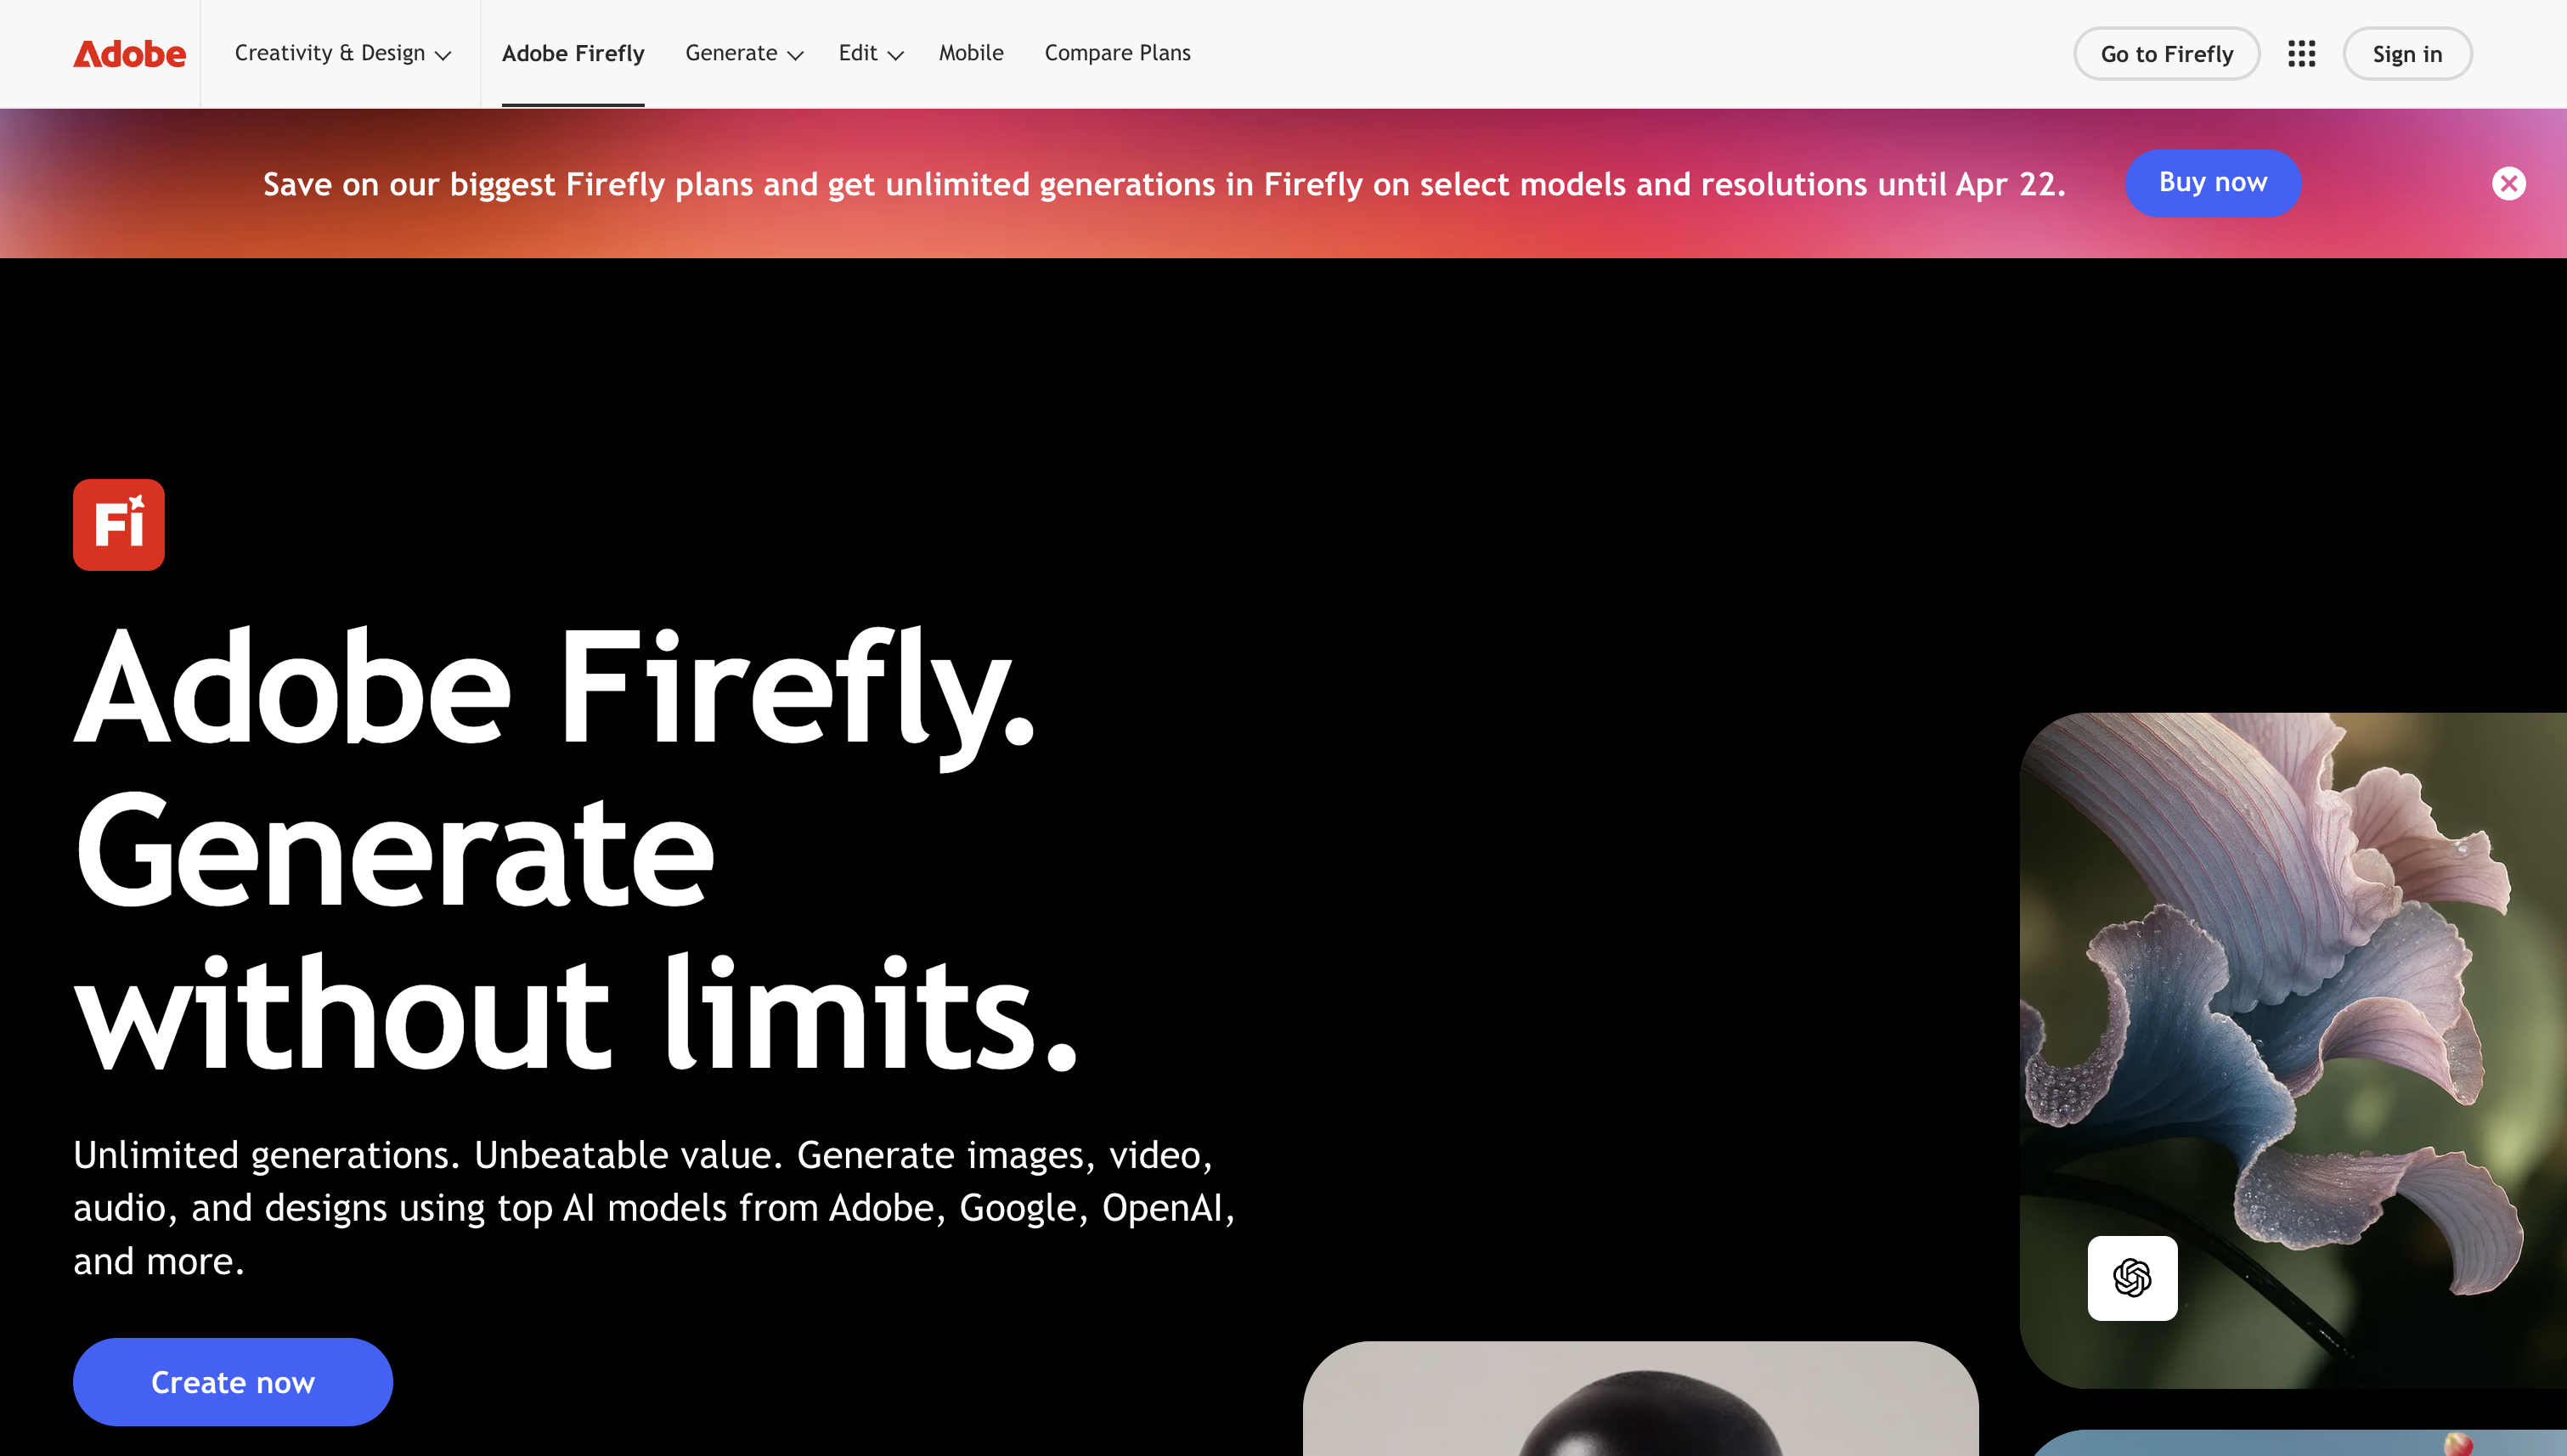Select the Adobe Firefly tab
The height and width of the screenshot is (1456, 2567).
point(573,53)
